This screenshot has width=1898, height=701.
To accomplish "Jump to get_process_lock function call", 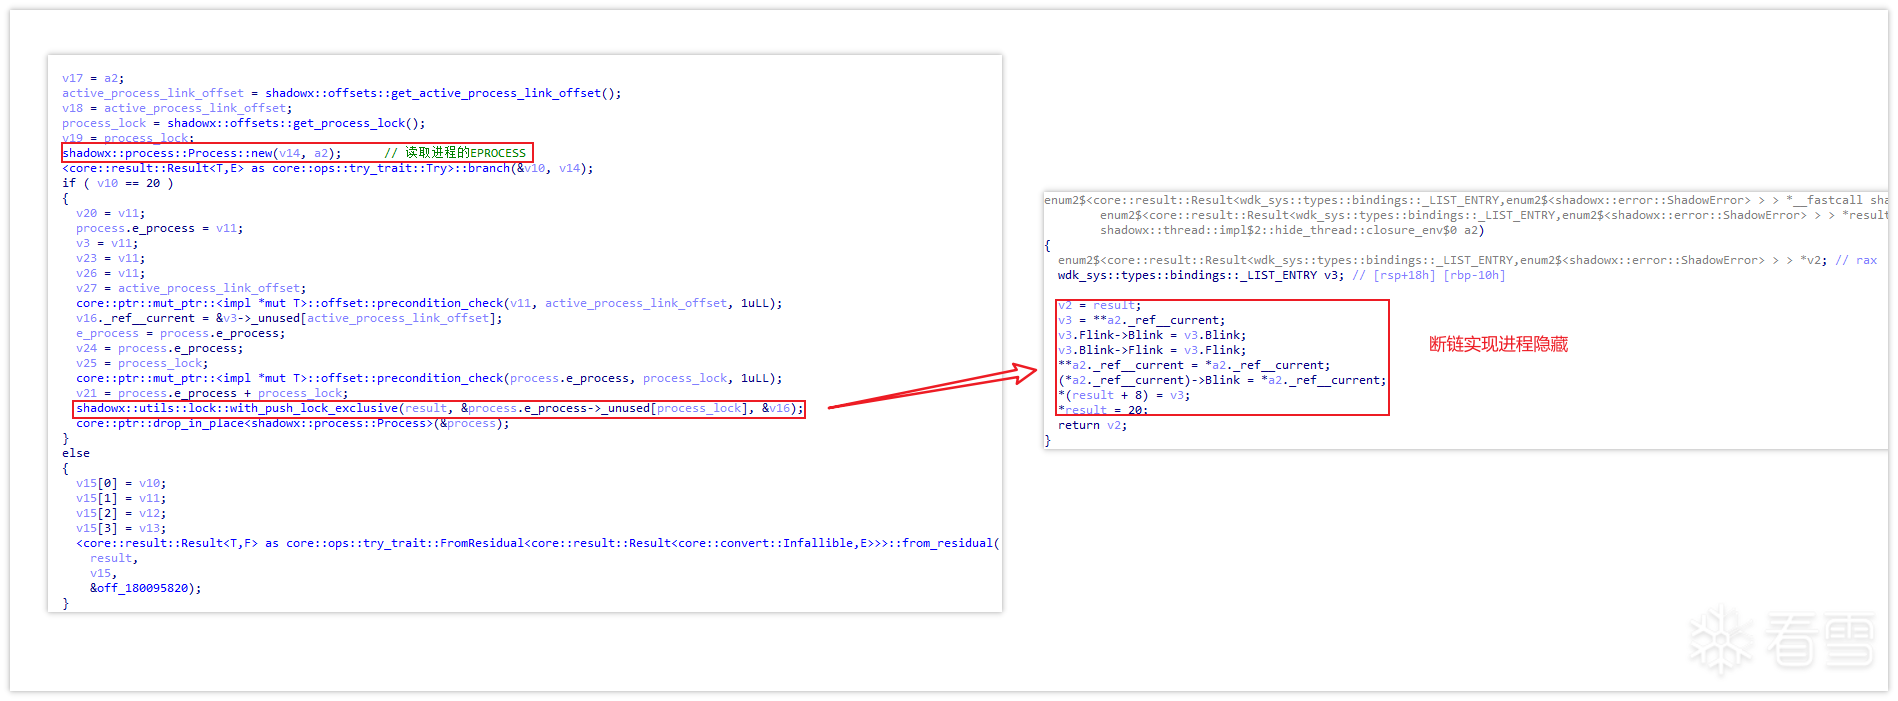I will (x=295, y=123).
